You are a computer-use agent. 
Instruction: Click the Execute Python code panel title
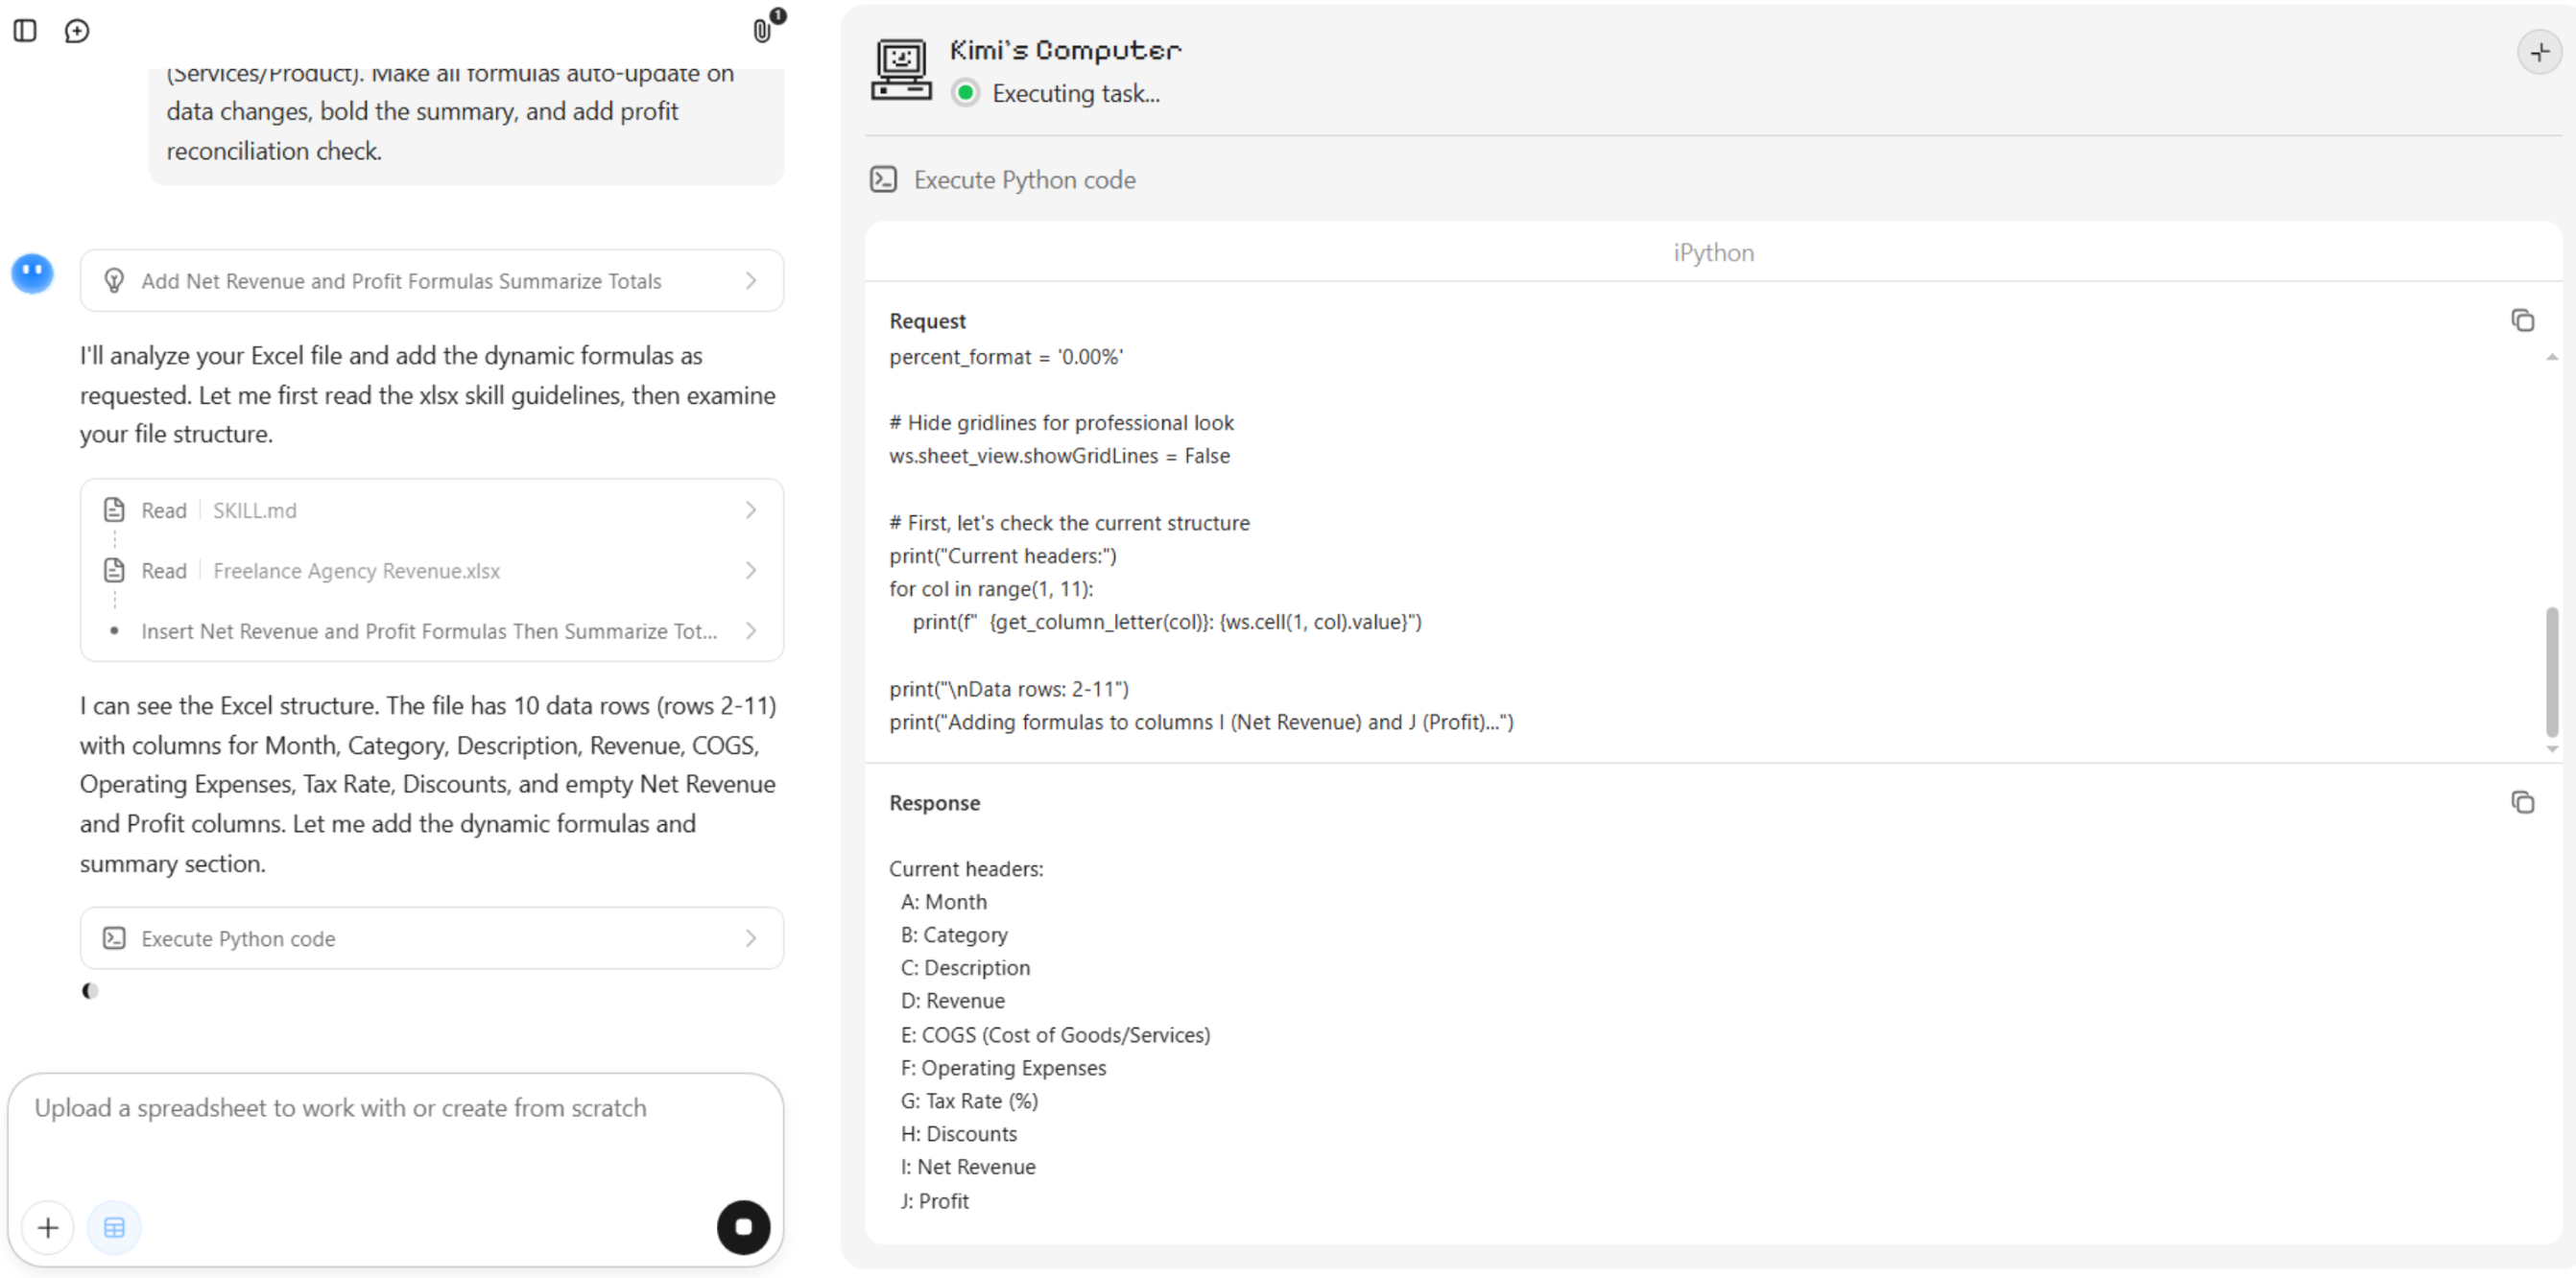pos(1024,180)
